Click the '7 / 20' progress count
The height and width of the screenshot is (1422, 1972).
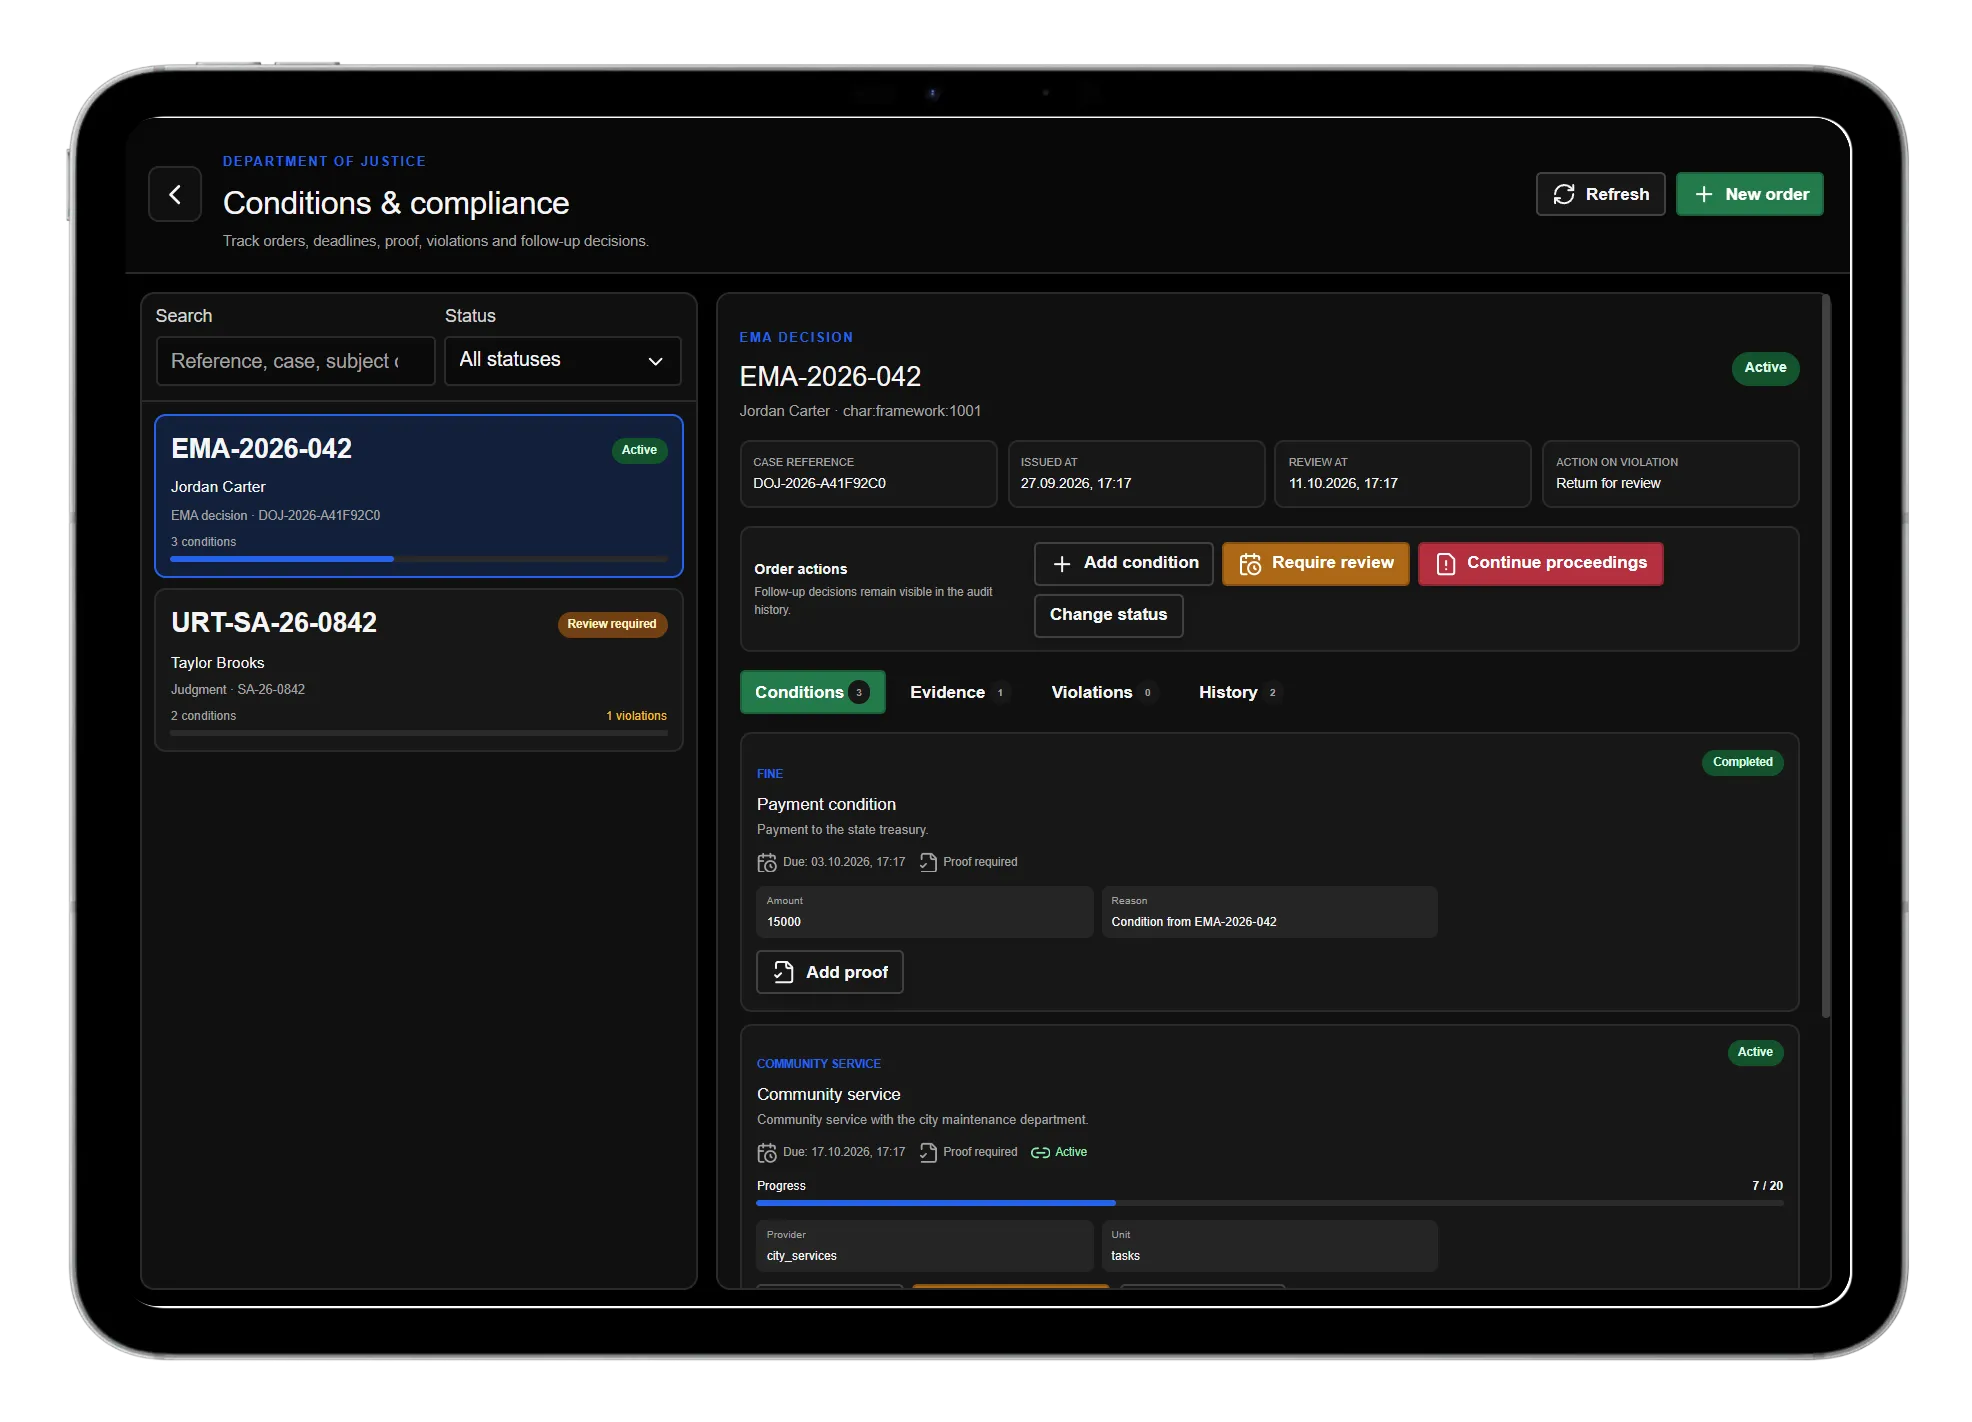click(1767, 1186)
